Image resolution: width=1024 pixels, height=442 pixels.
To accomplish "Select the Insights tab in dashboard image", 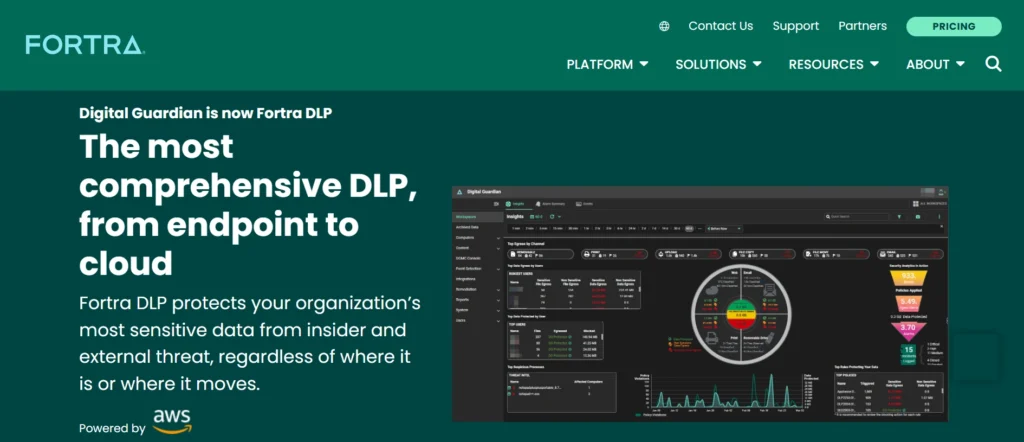I will click(515, 204).
